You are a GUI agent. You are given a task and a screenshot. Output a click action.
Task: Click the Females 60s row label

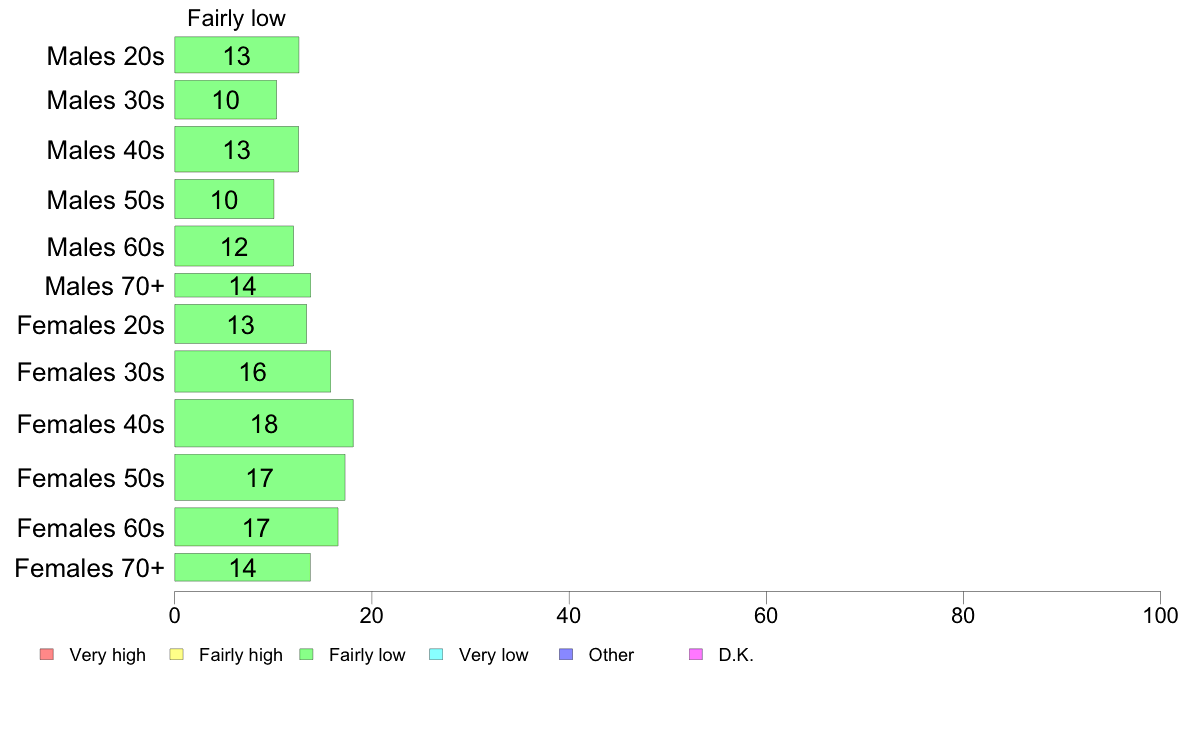click(x=90, y=528)
